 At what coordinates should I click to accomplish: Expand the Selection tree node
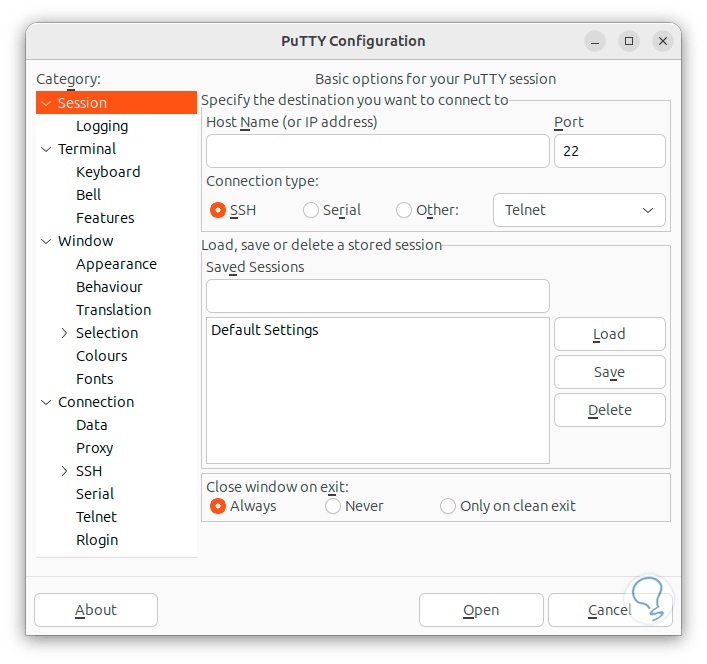pyautogui.click(x=64, y=333)
